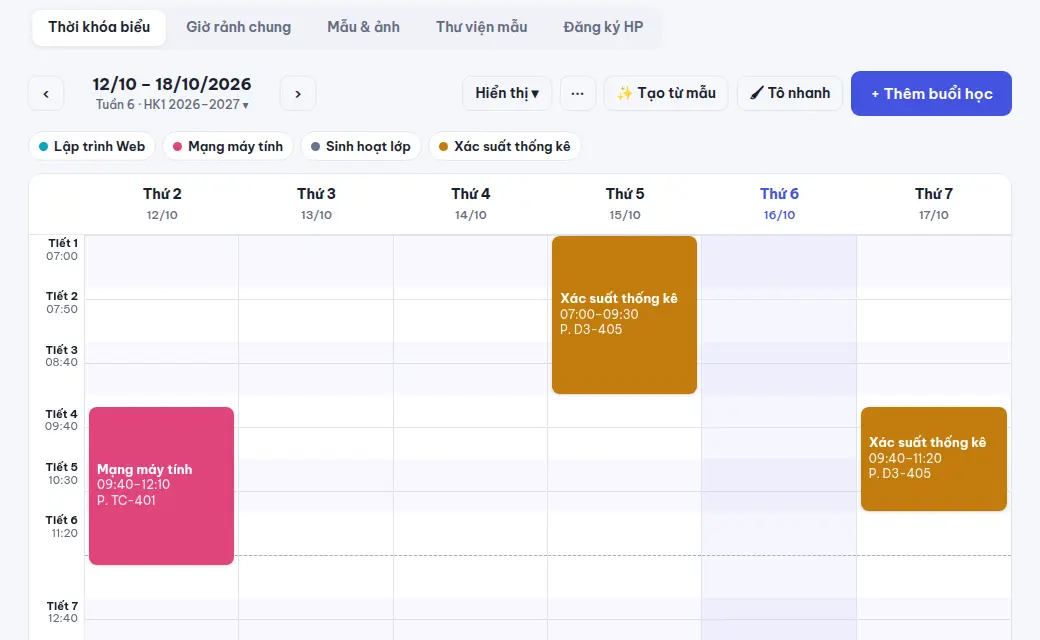Go to the previous week arrow

coord(46,94)
